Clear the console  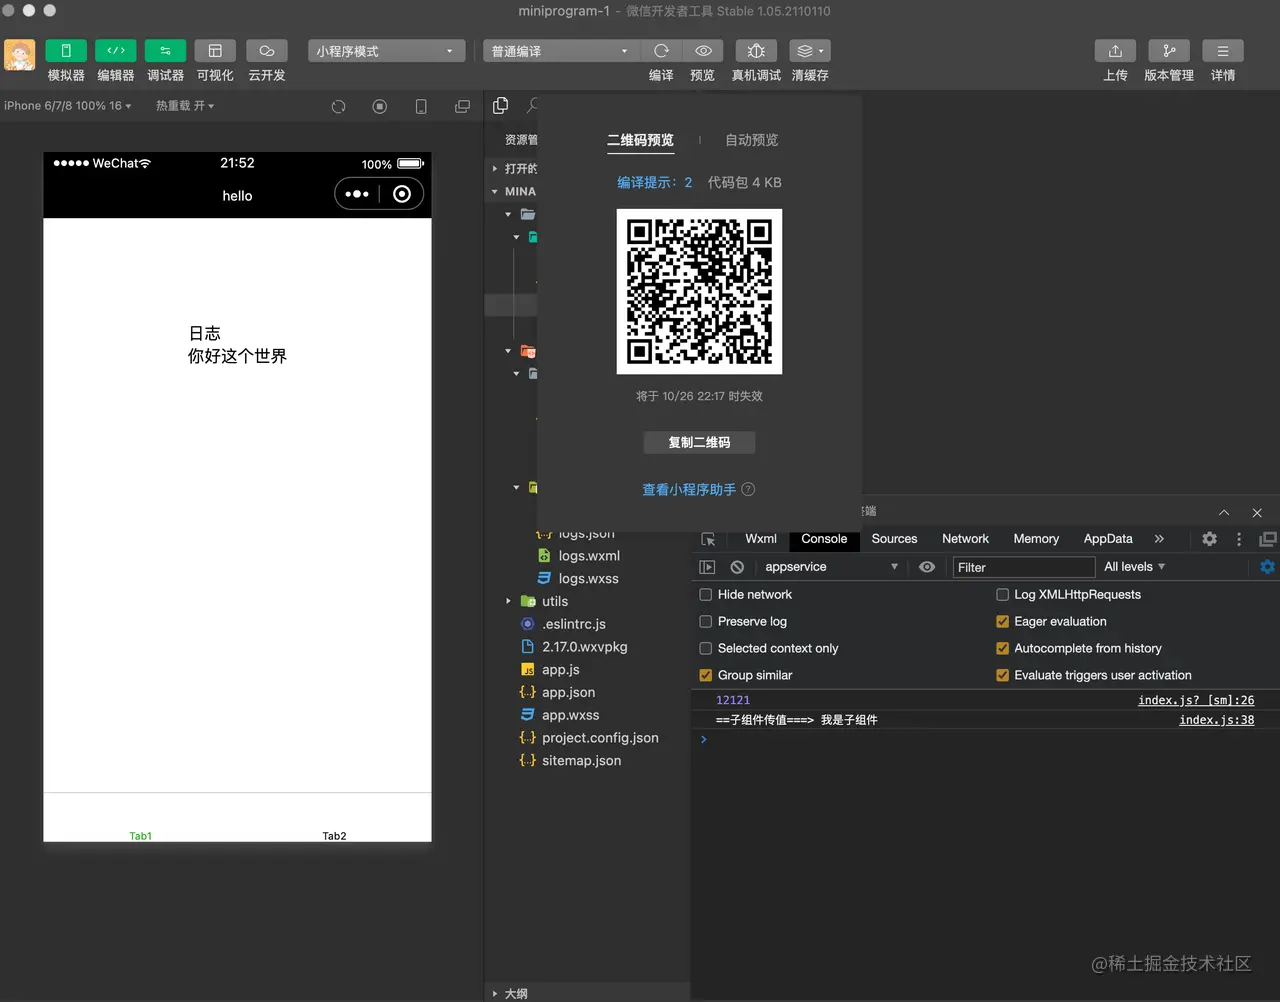(x=737, y=567)
